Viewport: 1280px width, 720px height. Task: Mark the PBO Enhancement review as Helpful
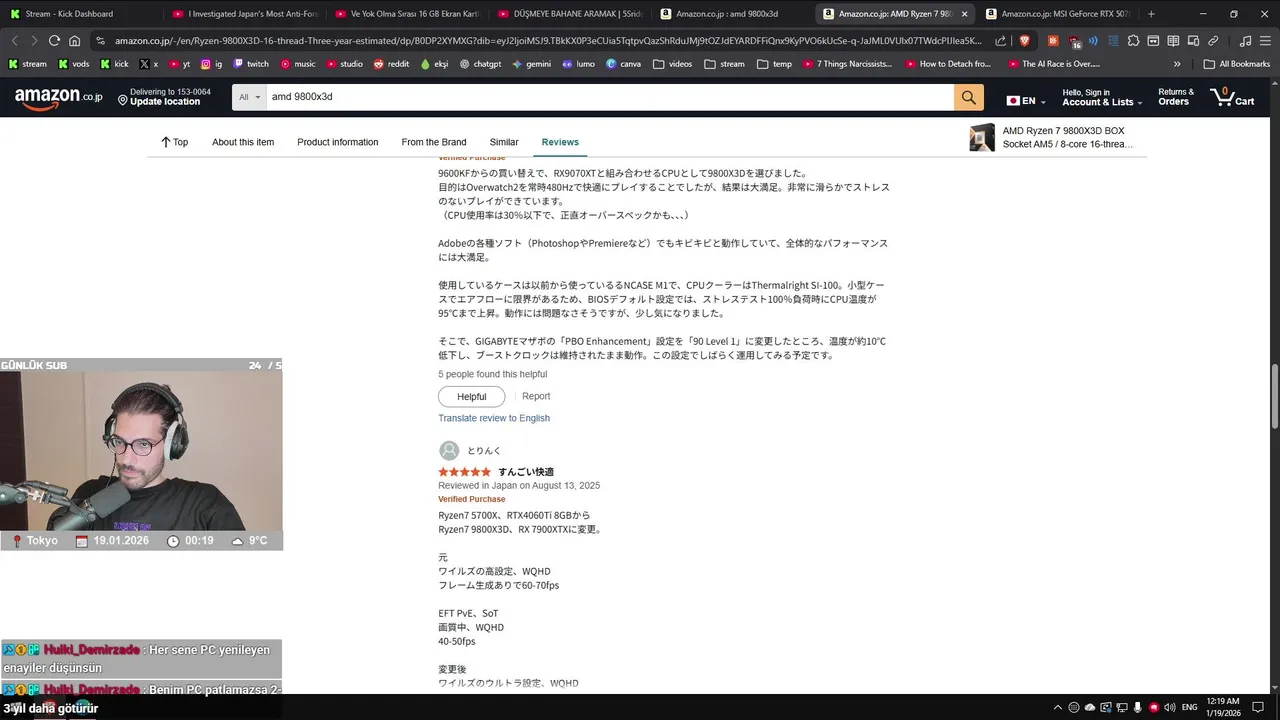(x=472, y=397)
